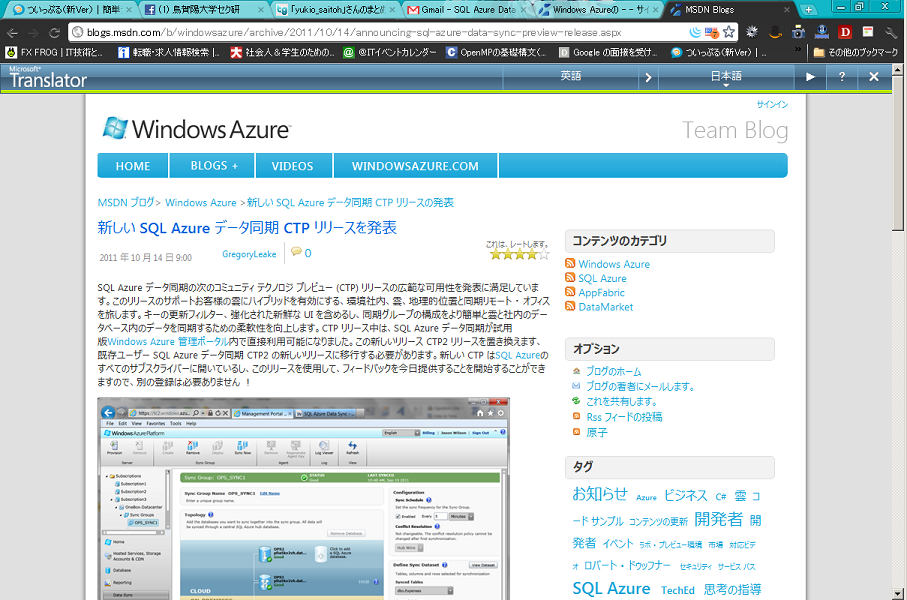907x600 pixels.
Task: Click the browser back arrow button
Action: [x=13, y=32]
